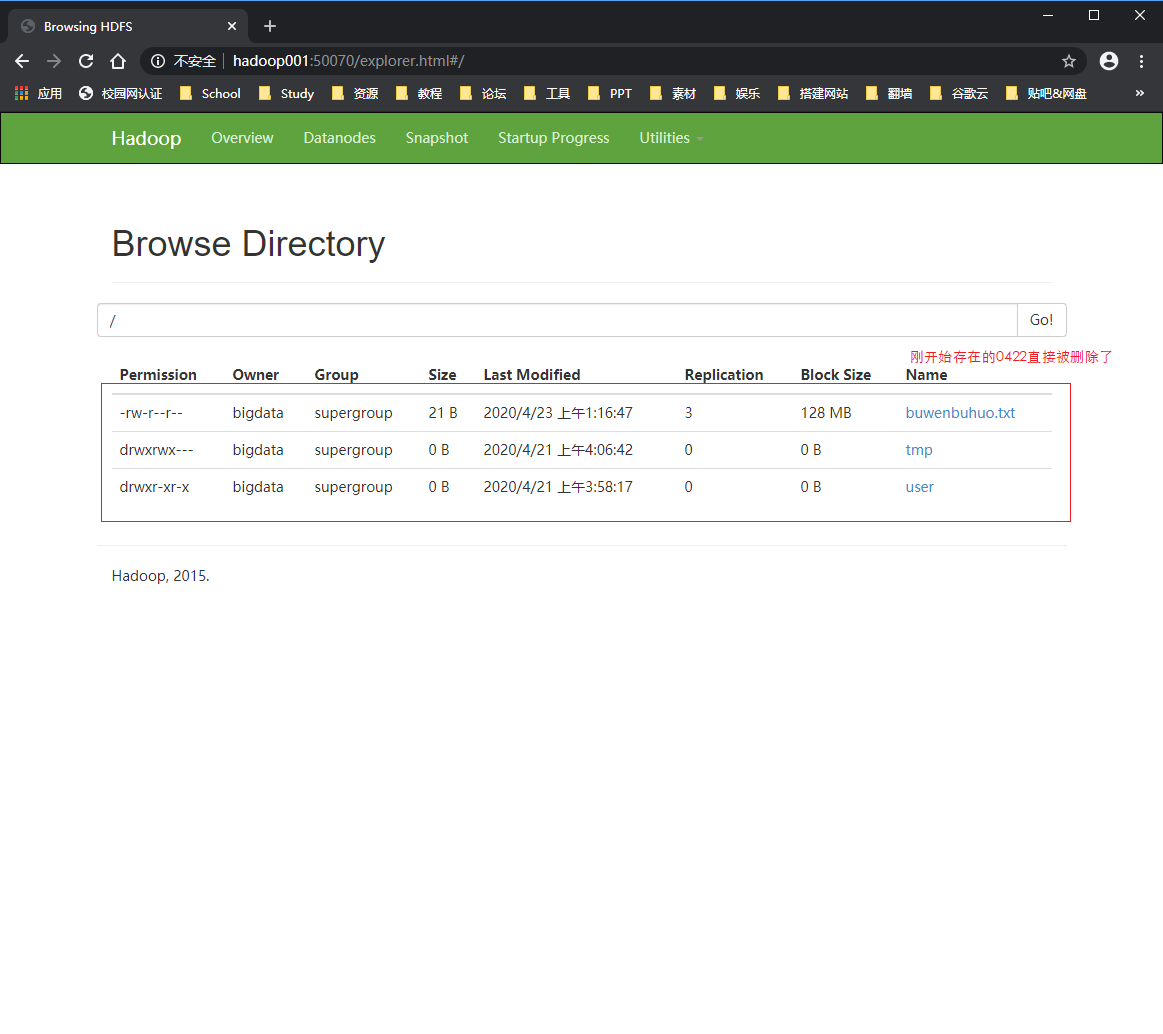1163x1034 pixels.
Task: Go to the home page icon
Action: coord(118,62)
